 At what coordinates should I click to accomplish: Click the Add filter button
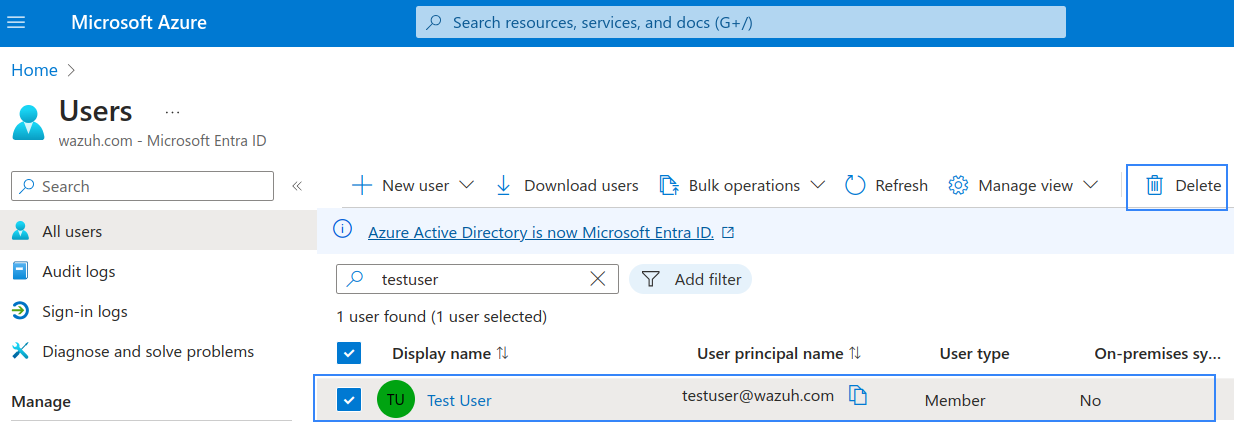pyautogui.click(x=691, y=279)
